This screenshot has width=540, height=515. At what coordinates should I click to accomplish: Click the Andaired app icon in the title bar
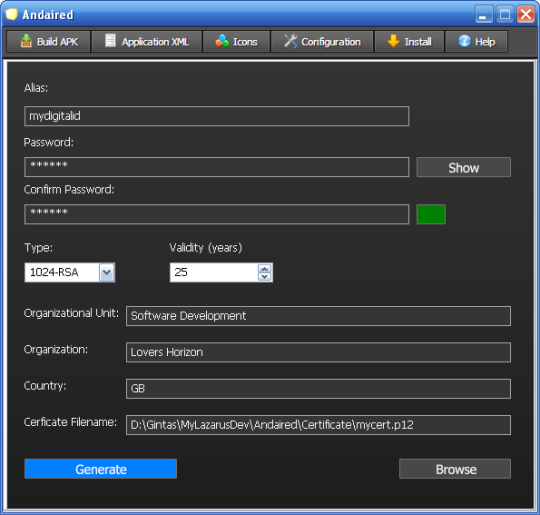click(11, 14)
